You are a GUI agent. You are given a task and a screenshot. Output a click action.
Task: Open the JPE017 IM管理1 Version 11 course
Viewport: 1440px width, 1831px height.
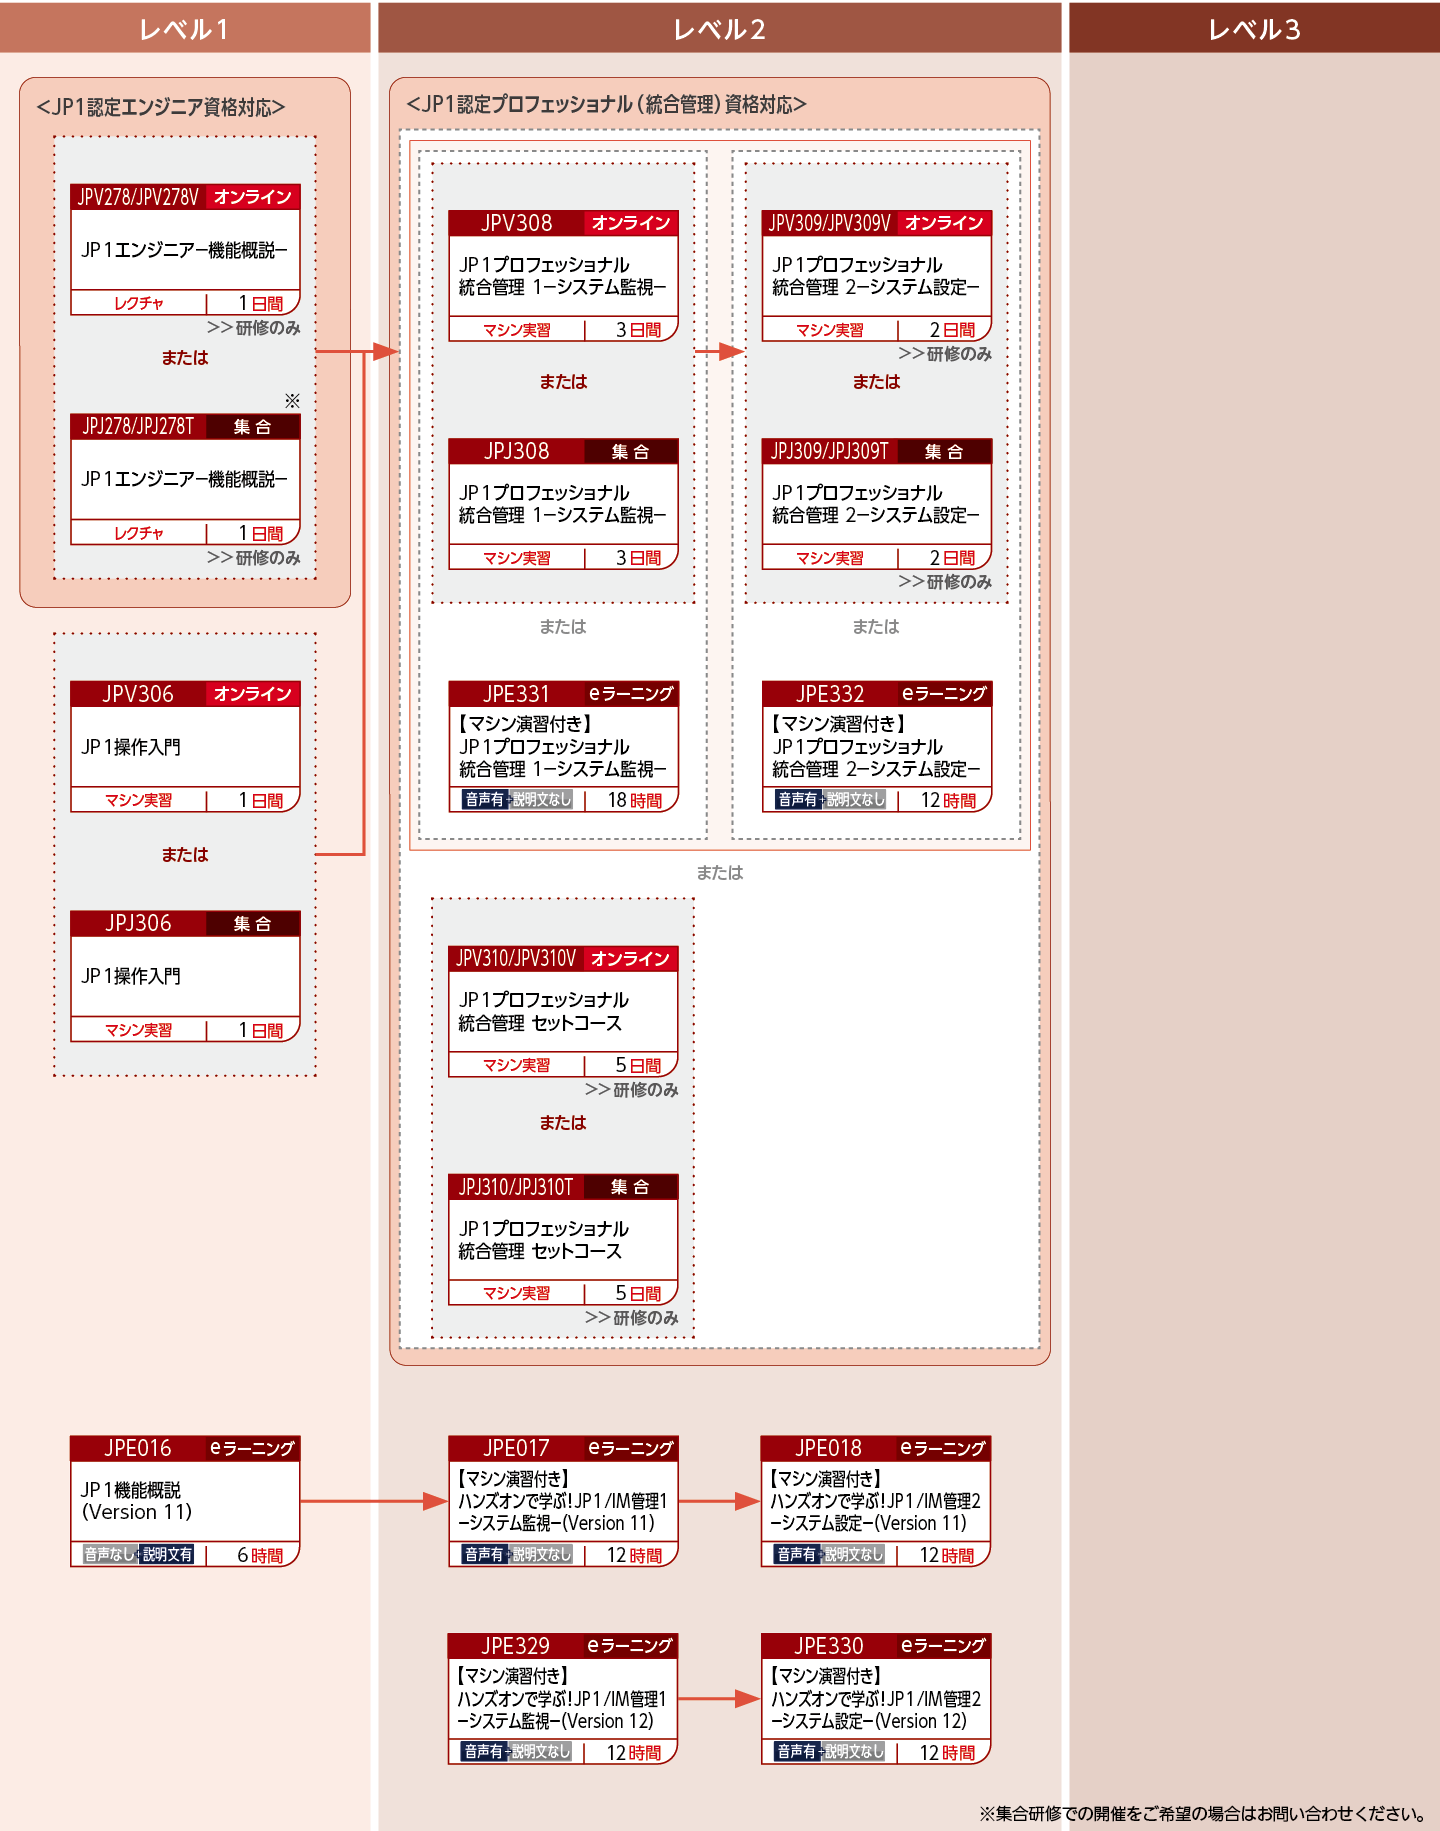[x=563, y=1501]
